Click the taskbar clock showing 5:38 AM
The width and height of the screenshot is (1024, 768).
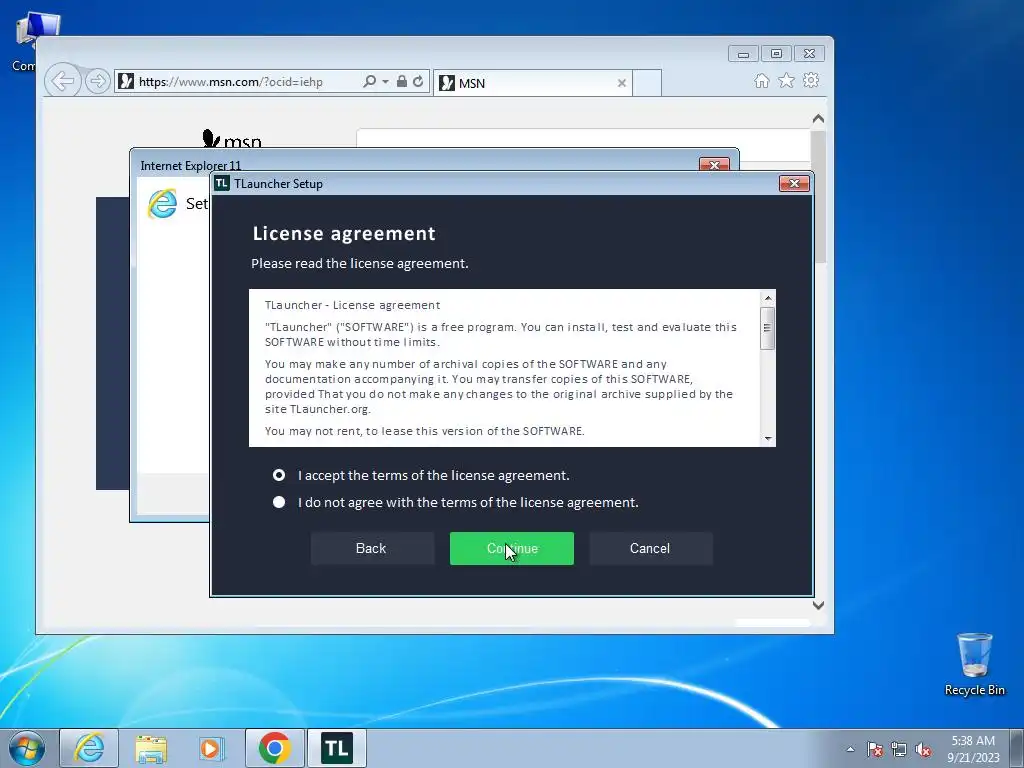coord(973,749)
